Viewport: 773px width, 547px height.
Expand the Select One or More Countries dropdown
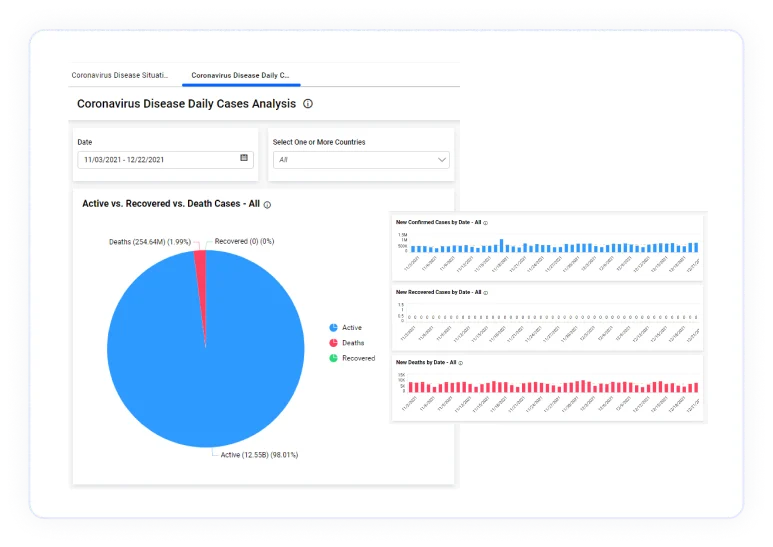(x=361, y=160)
